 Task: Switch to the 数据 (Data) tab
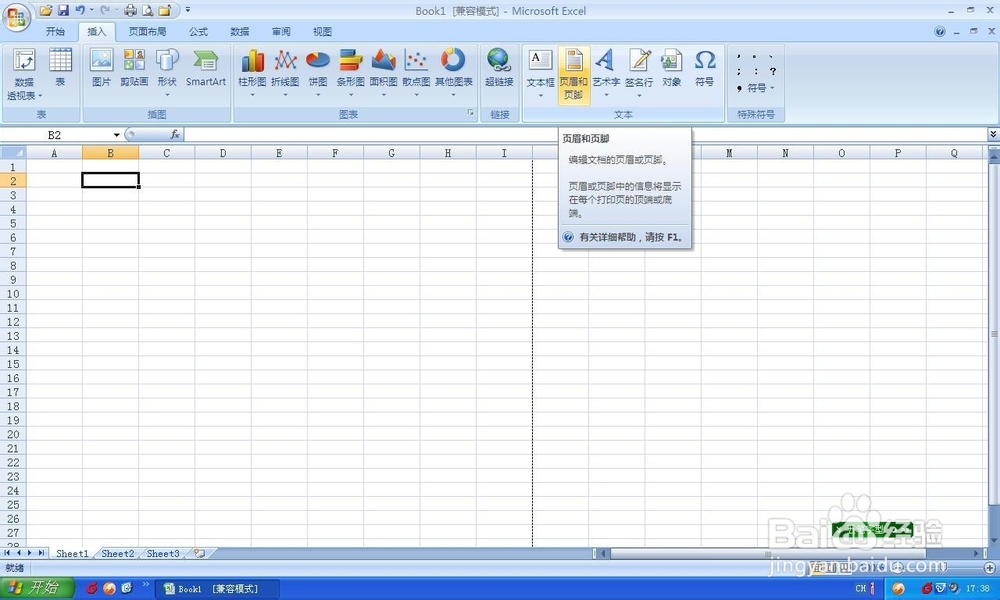click(x=240, y=31)
